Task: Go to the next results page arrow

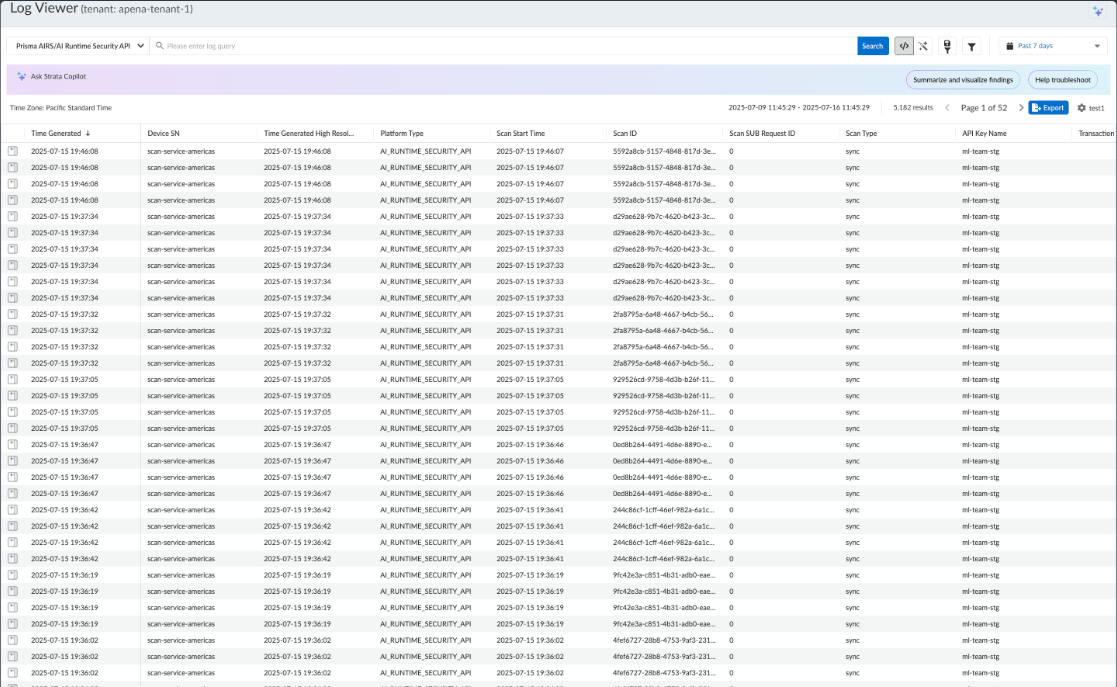Action: tap(1020, 108)
